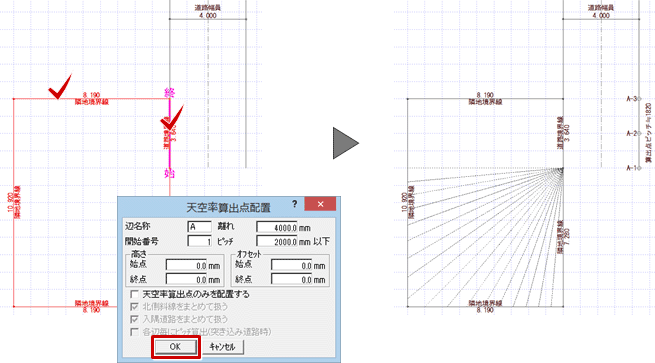The image size is (655, 363).
Task: Click the help question mark in dialog title
Action: tap(294, 204)
